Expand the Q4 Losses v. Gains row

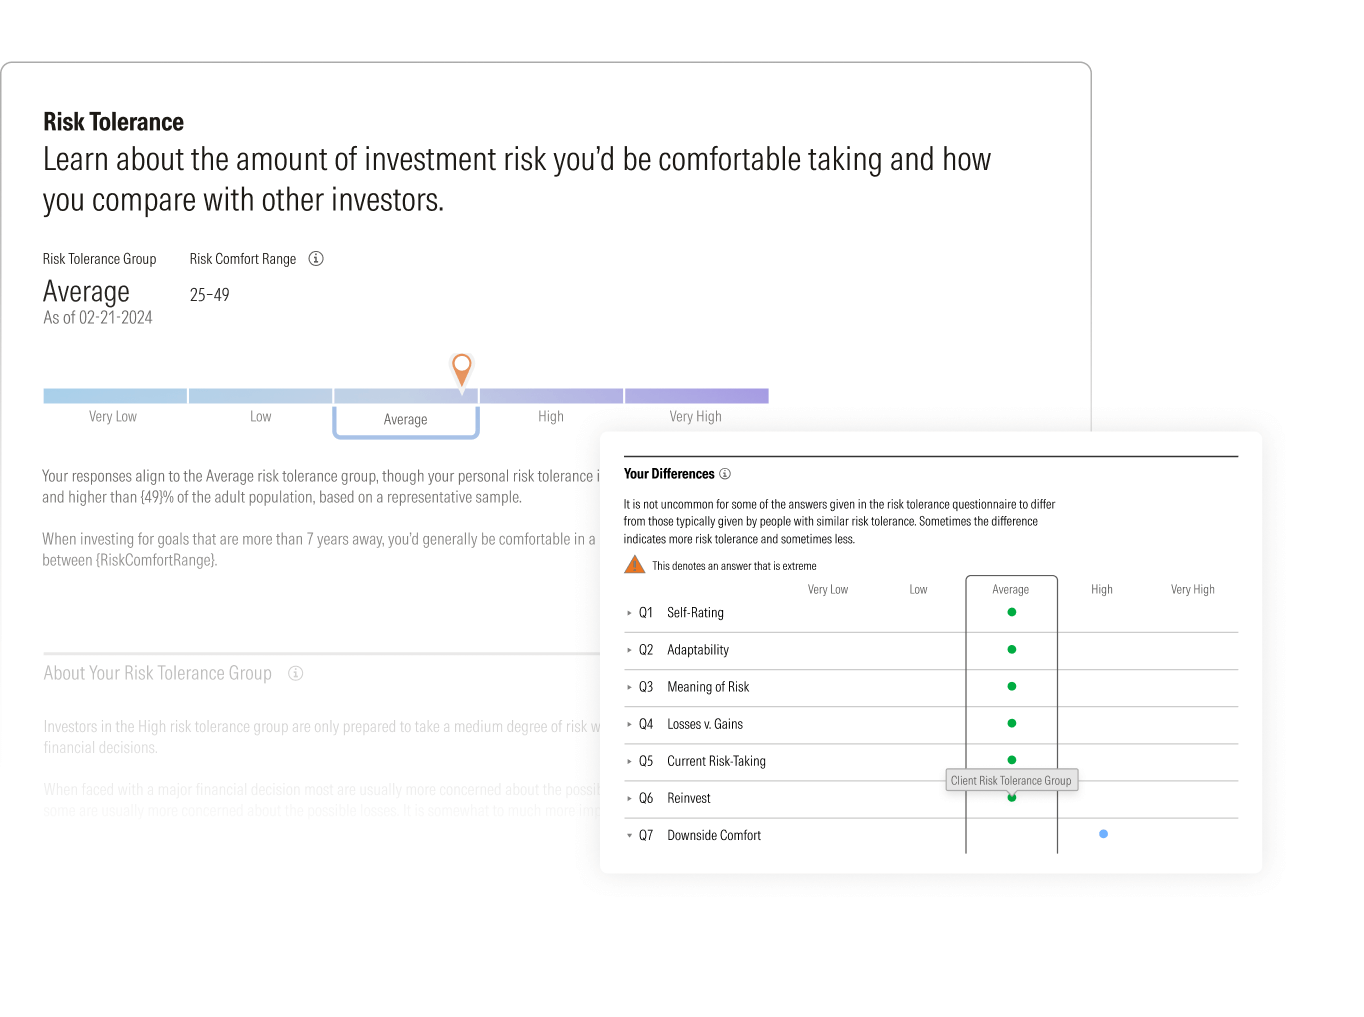(x=629, y=724)
